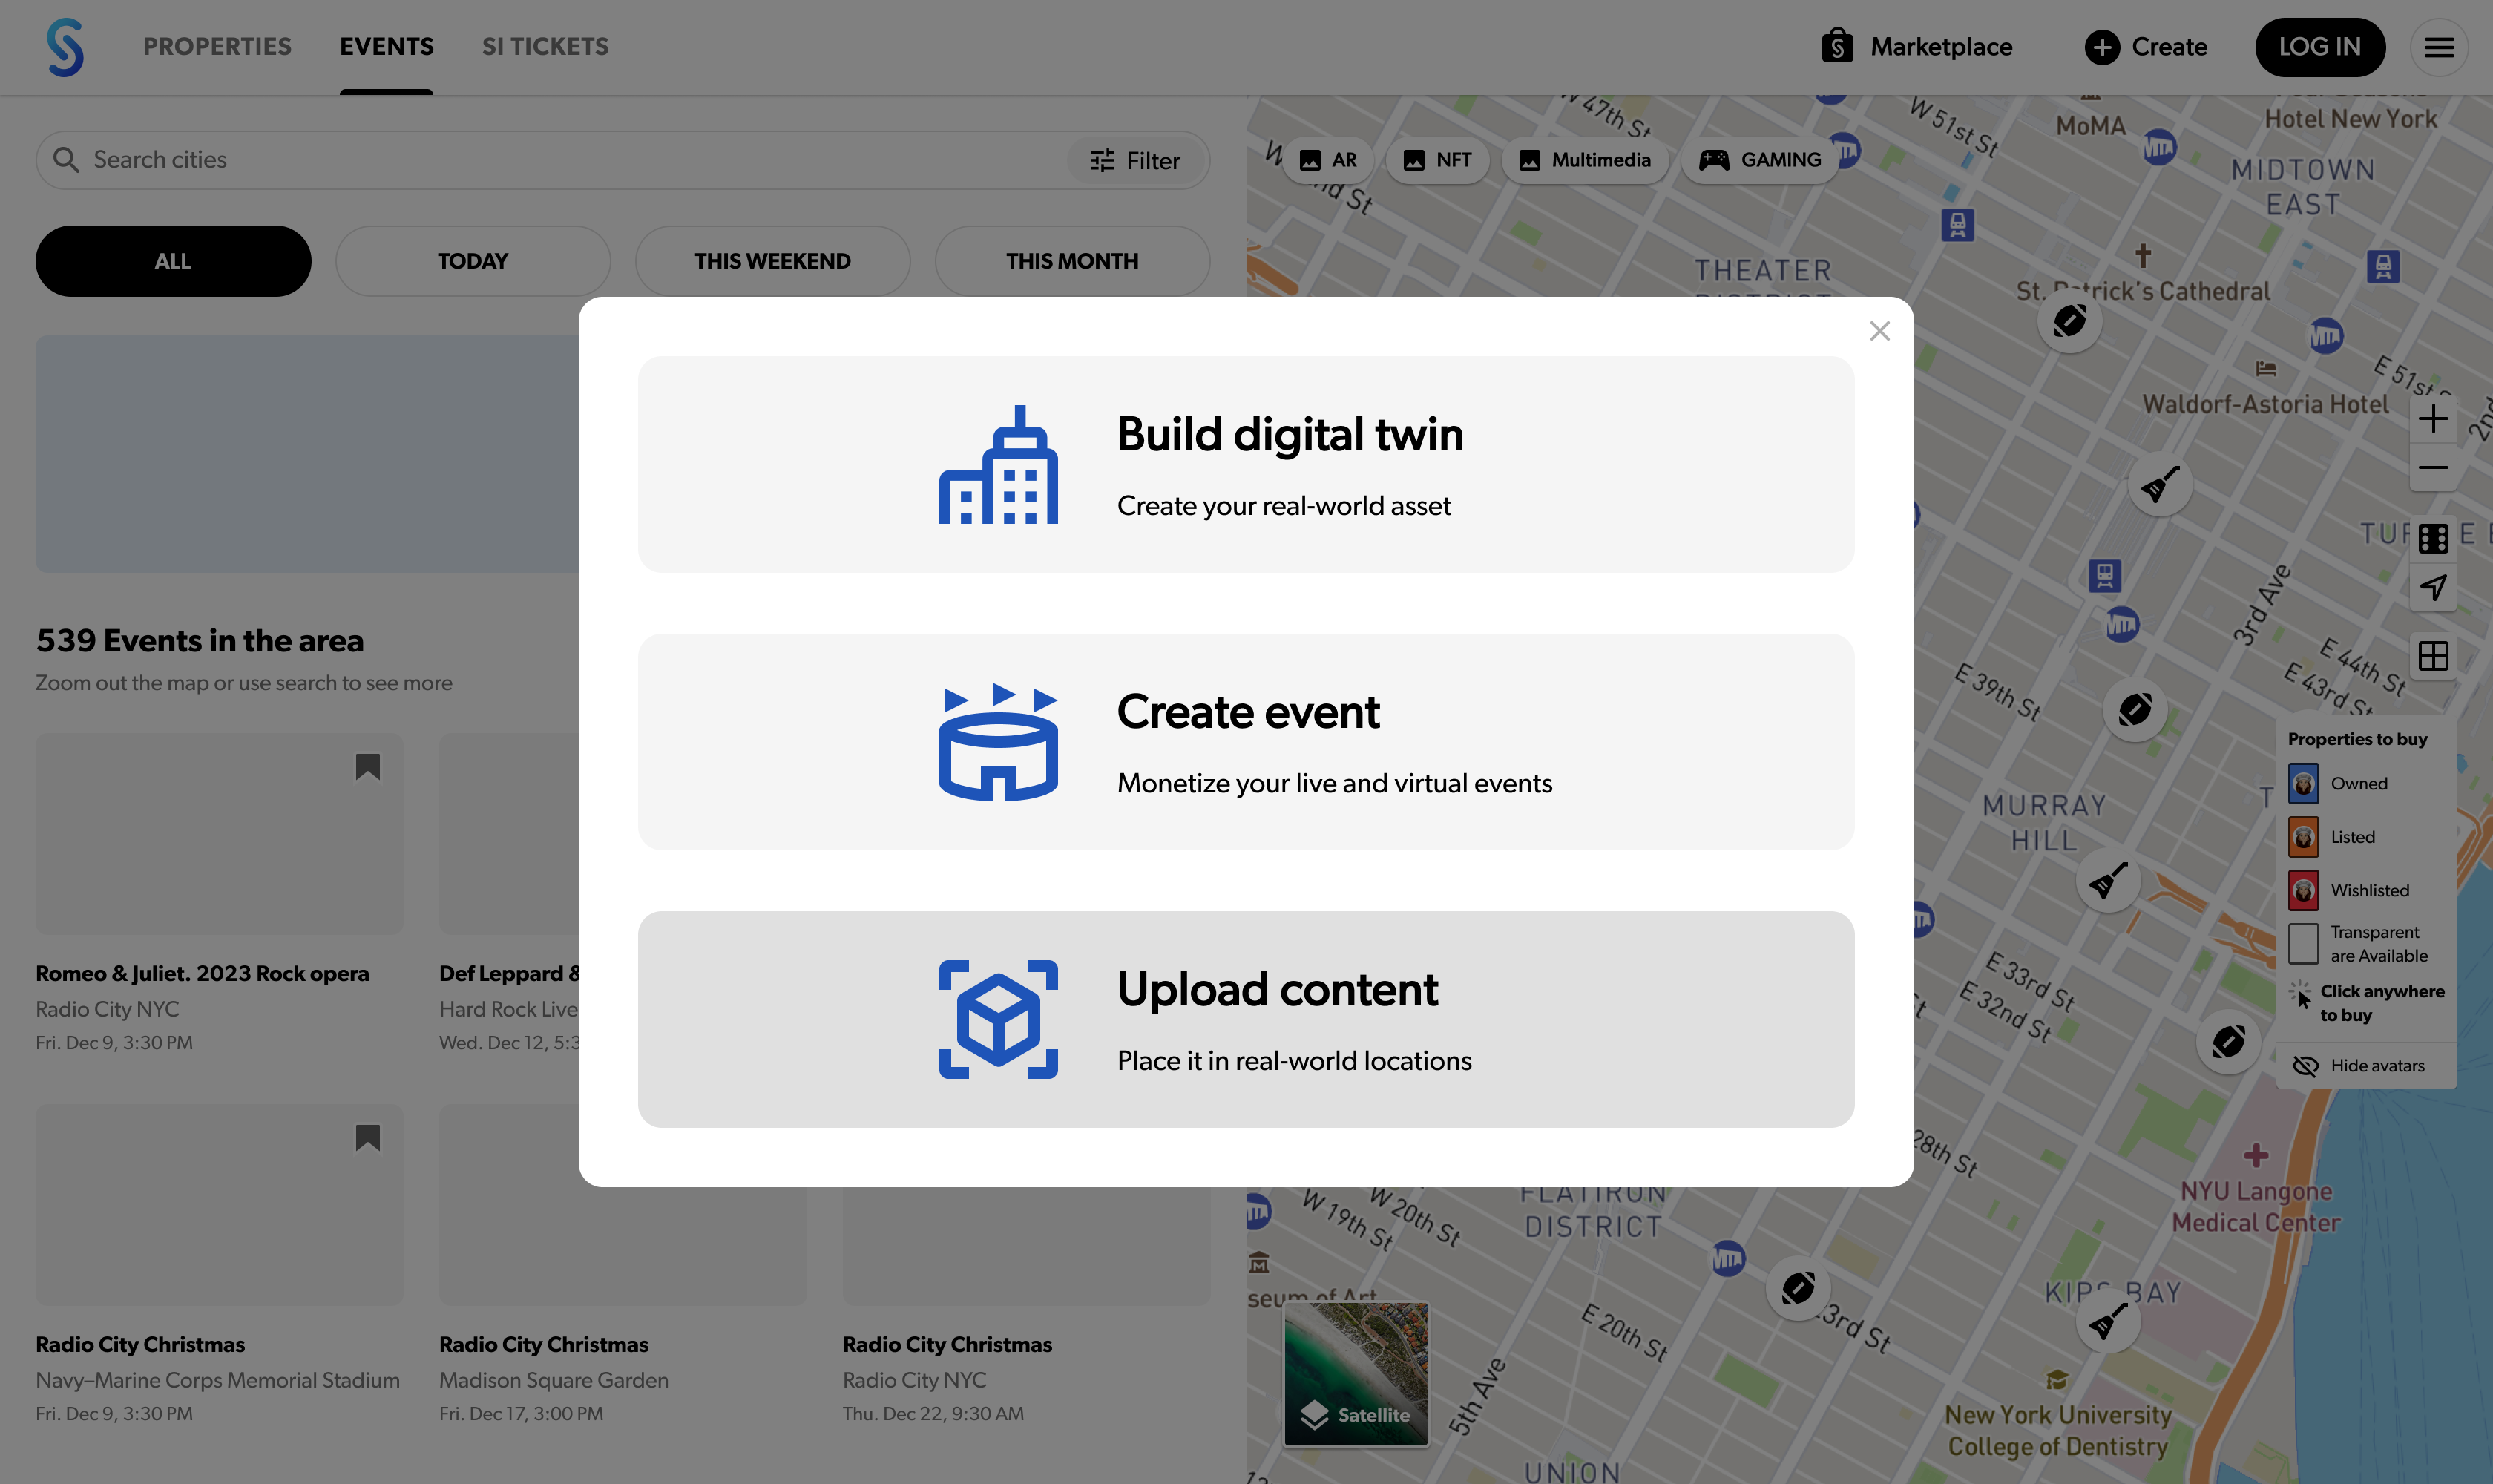Click the LOG IN button
2493x1484 pixels.
pos(2319,47)
